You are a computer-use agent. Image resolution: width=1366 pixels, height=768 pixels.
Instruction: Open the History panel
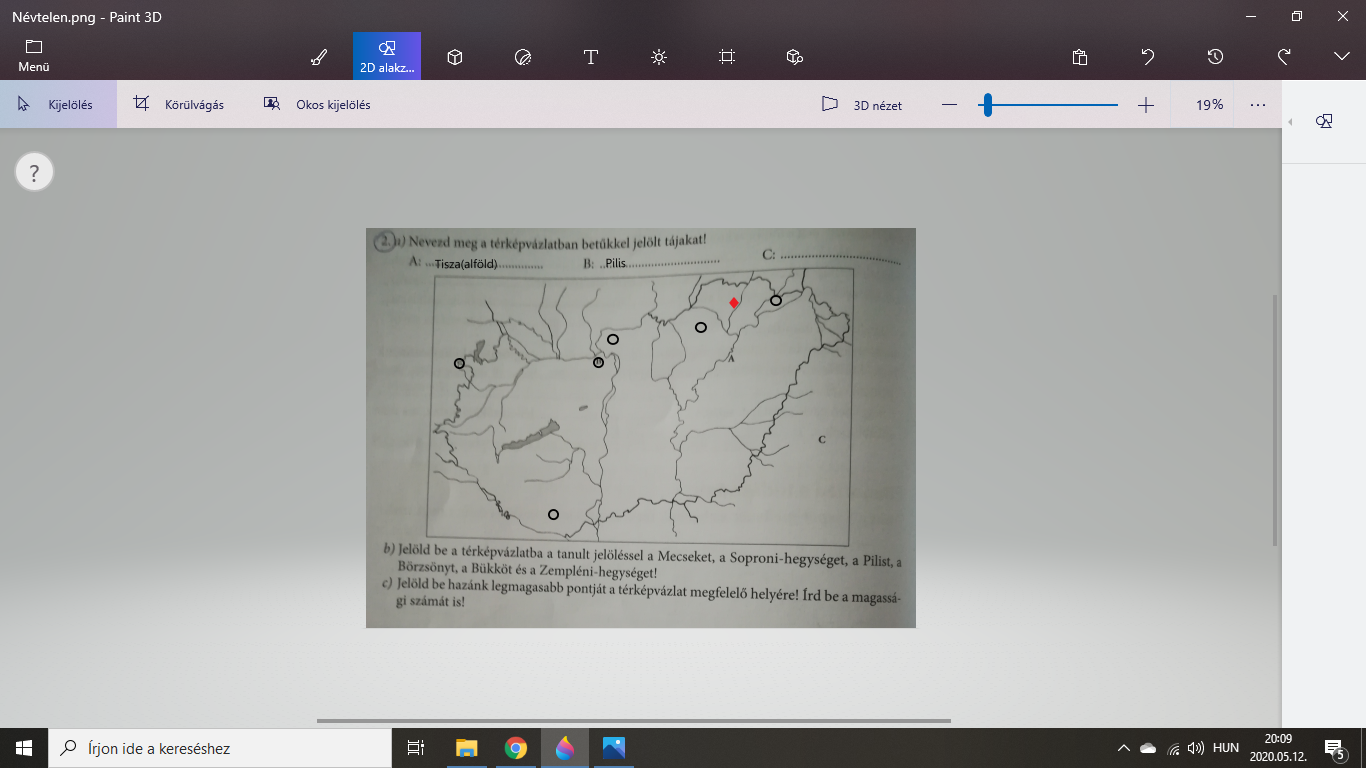pyautogui.click(x=1215, y=57)
